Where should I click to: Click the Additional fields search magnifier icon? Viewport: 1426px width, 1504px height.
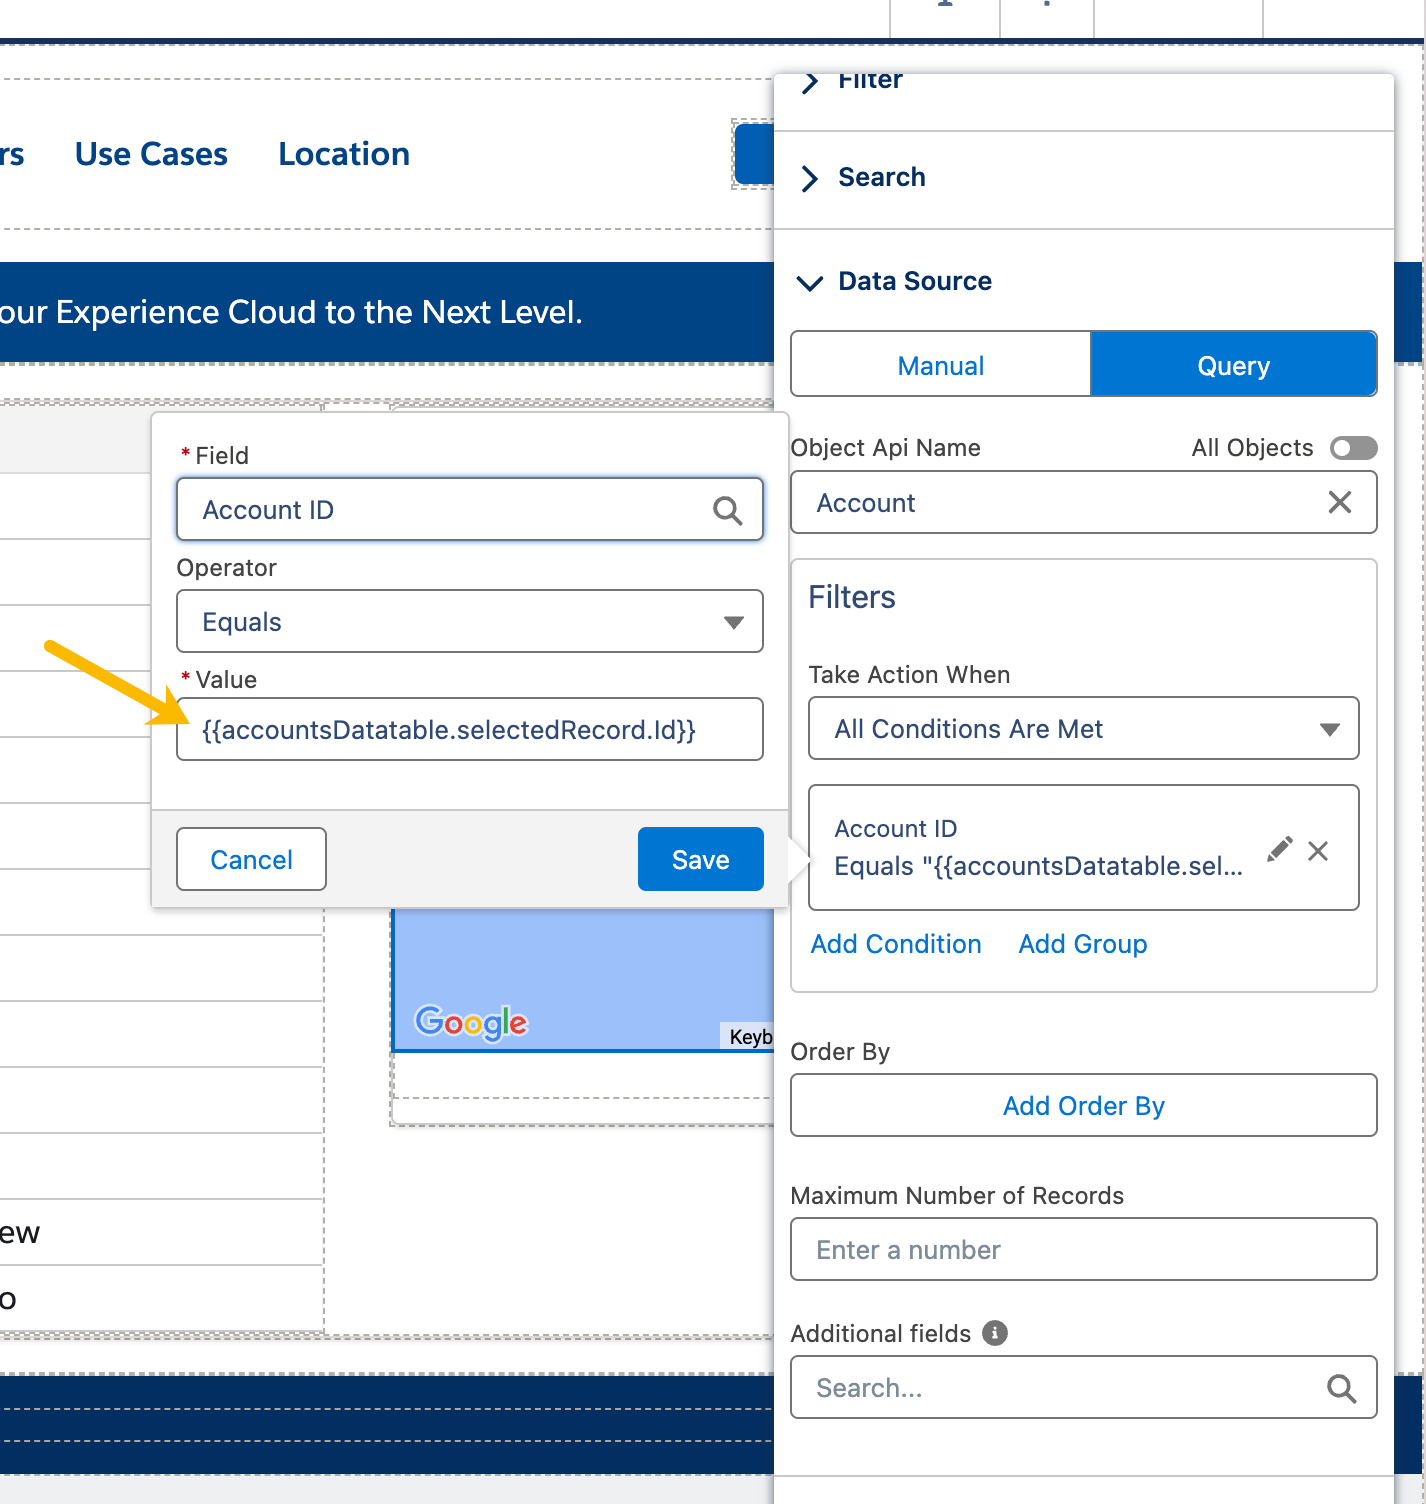coord(1340,1388)
